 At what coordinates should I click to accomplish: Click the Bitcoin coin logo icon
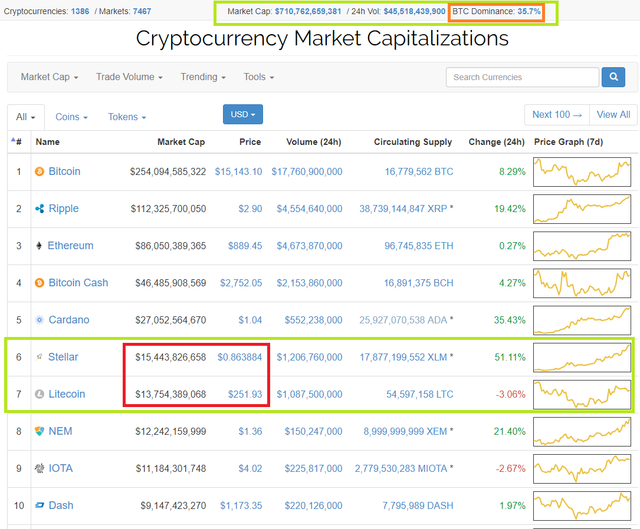click(x=39, y=171)
